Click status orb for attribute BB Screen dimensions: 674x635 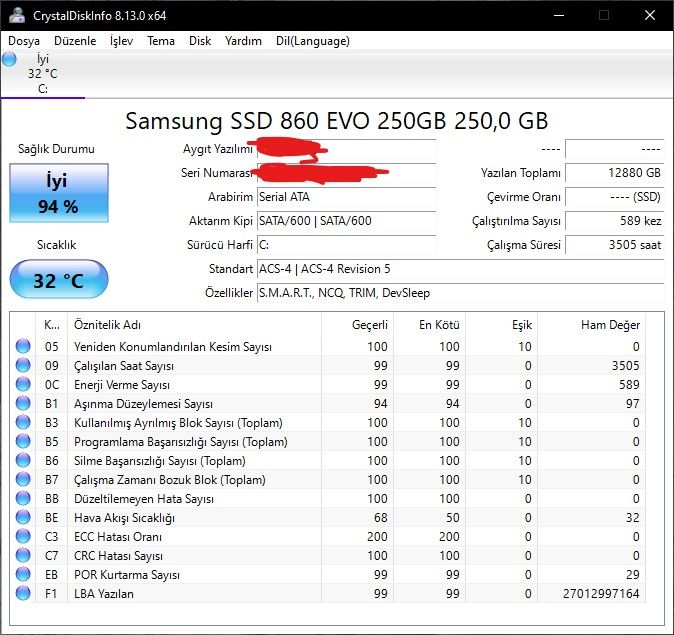23,498
